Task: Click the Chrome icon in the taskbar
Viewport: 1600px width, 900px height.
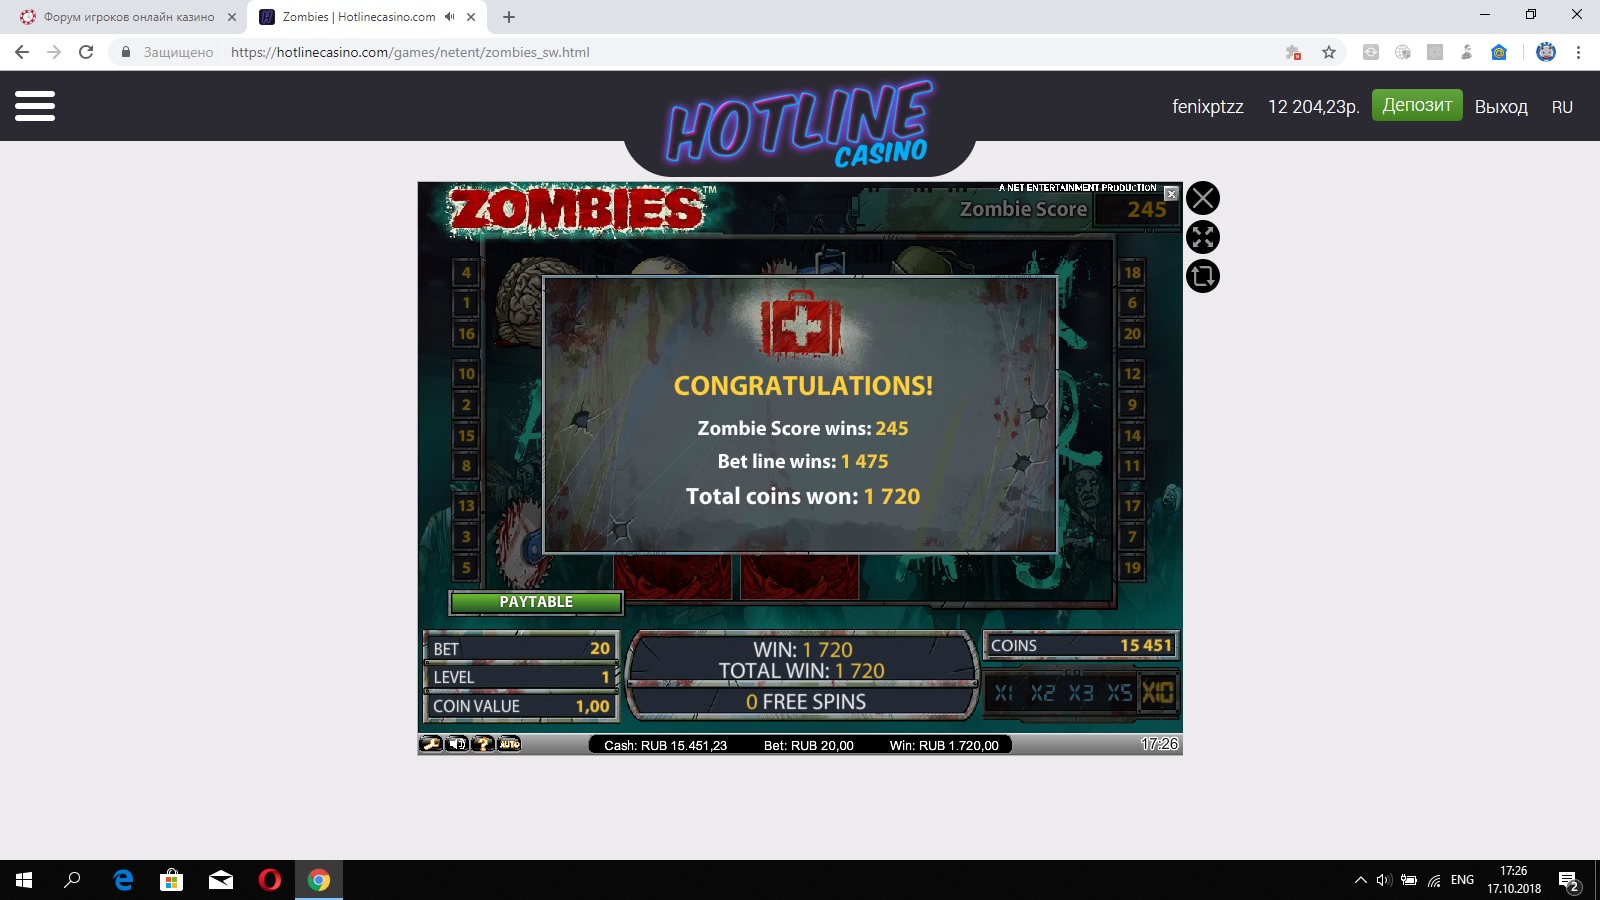Action: (319, 880)
